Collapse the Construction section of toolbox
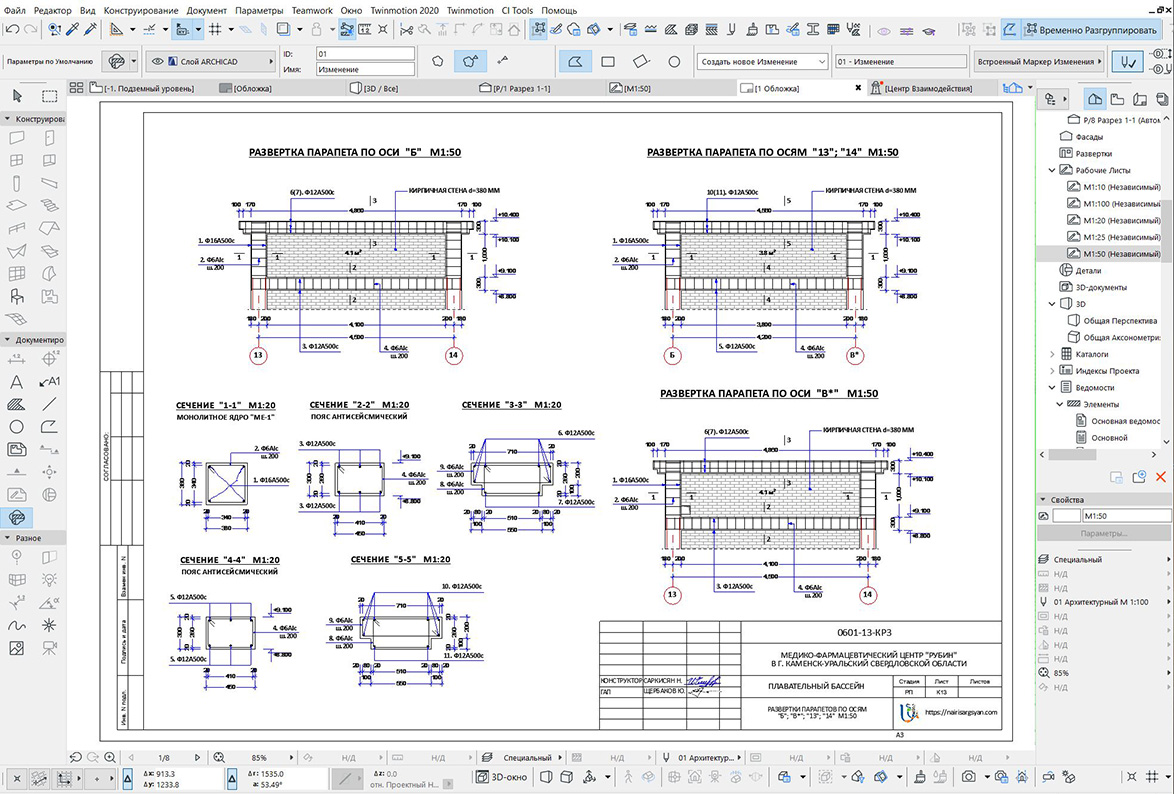The image size is (1174, 794). [34, 118]
